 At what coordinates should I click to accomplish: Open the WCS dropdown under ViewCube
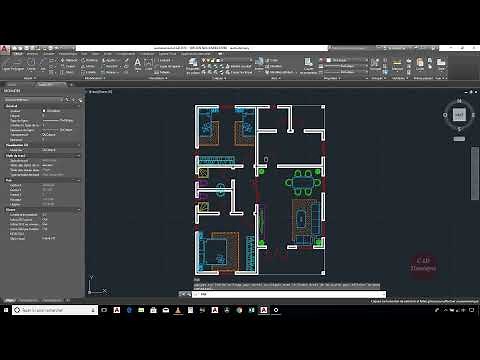(459, 139)
